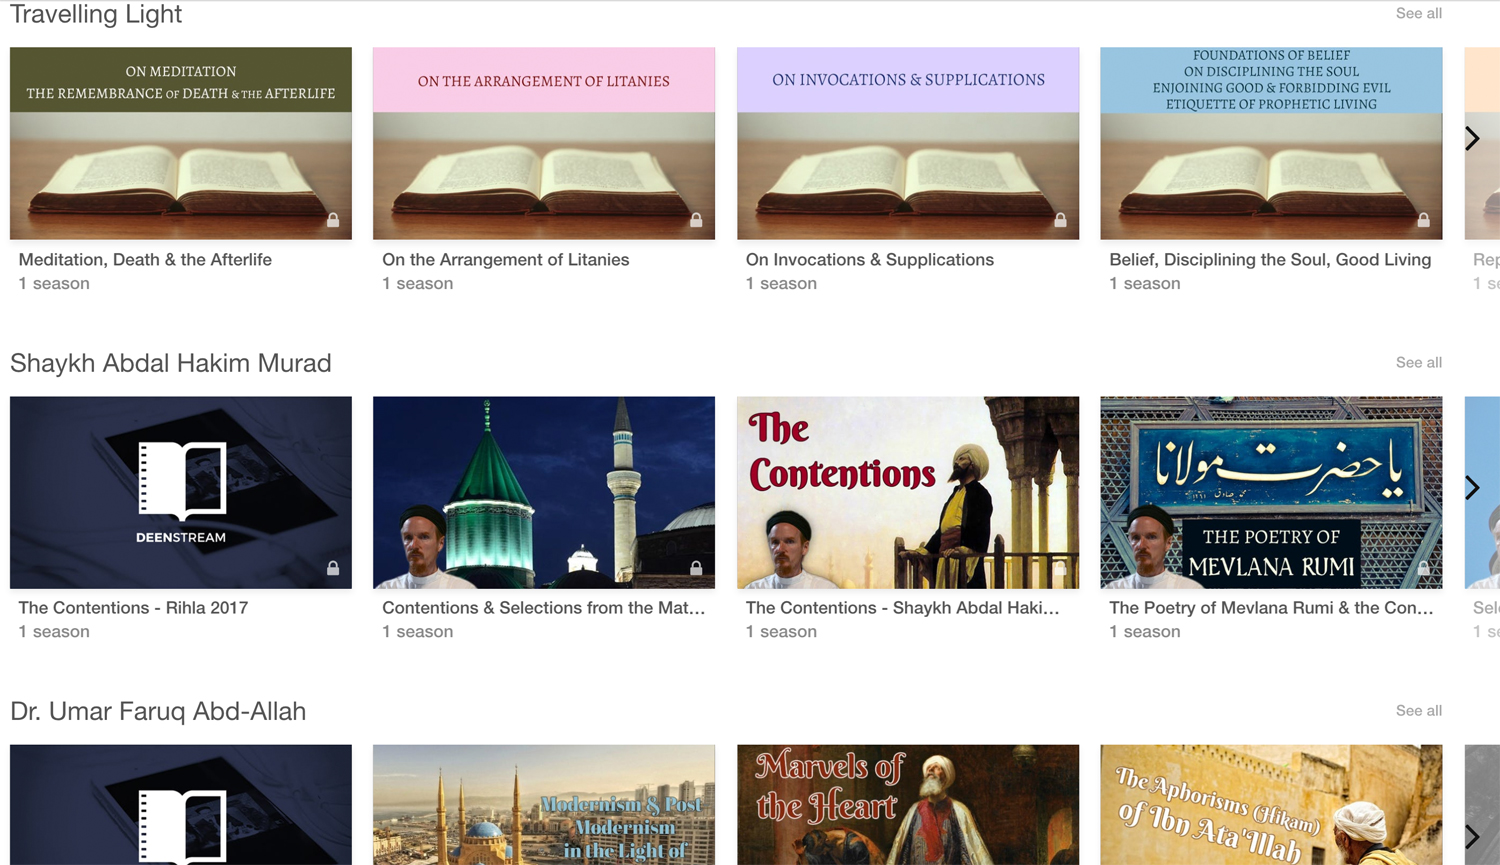Click title The Contentions - Rihla 2017
Viewport: 1500px width, 865px height.
tap(133, 607)
